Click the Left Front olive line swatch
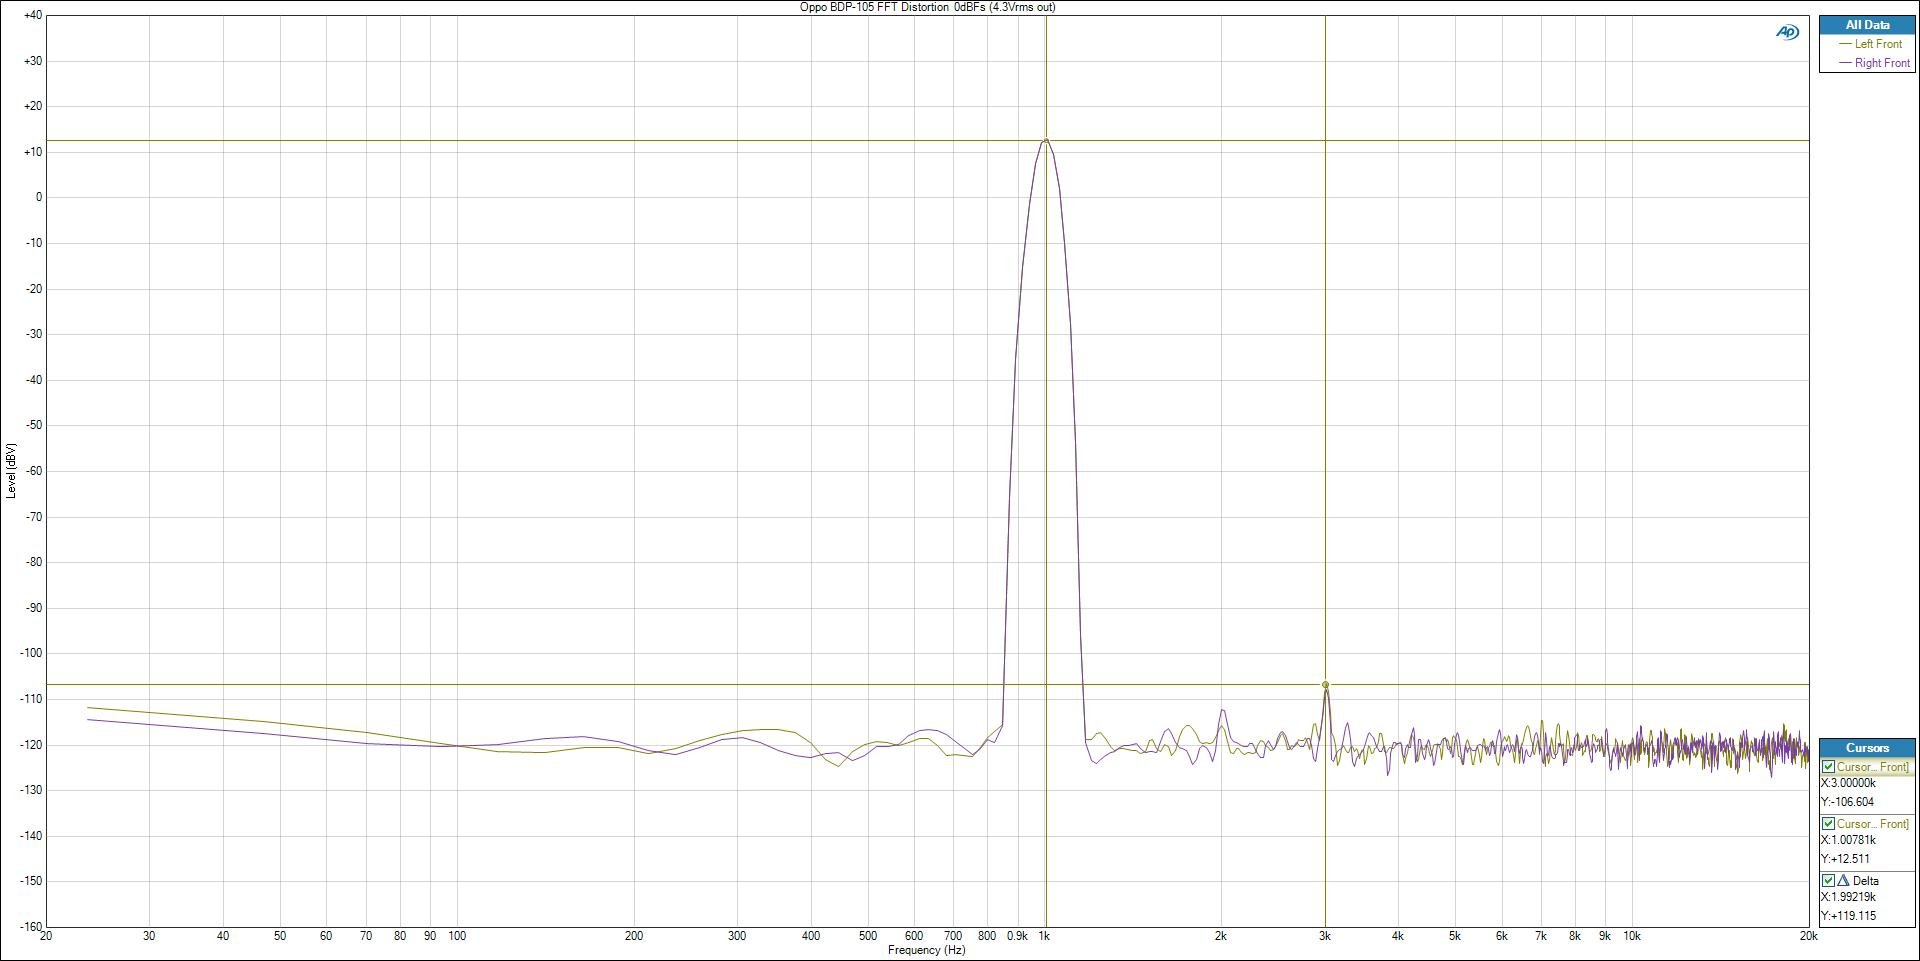The image size is (1920, 961). click(x=1845, y=44)
